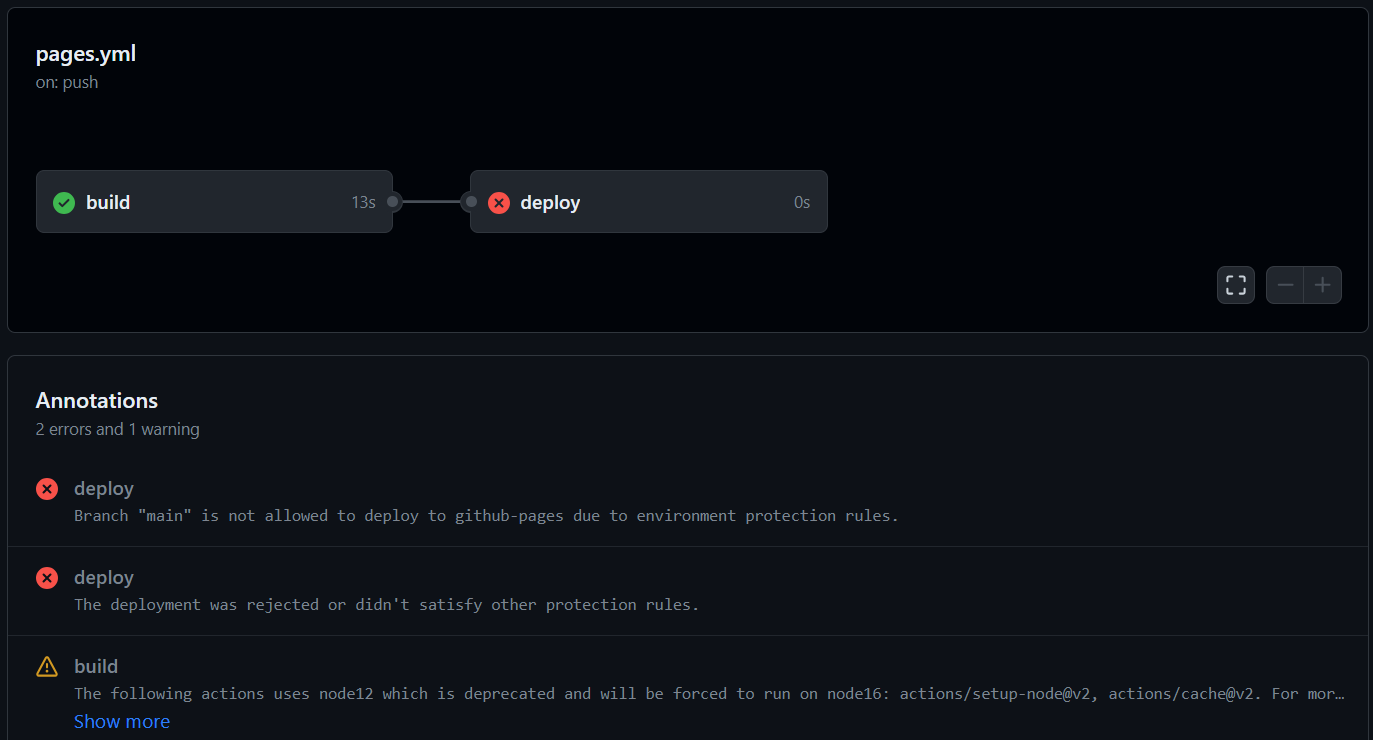The image size is (1373, 740).
Task: Click the second deploy annotation title
Action: coord(104,577)
